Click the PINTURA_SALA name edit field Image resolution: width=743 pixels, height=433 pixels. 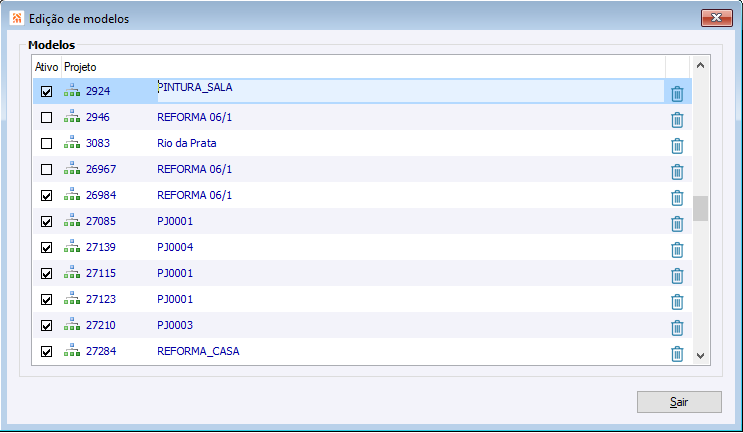410,91
